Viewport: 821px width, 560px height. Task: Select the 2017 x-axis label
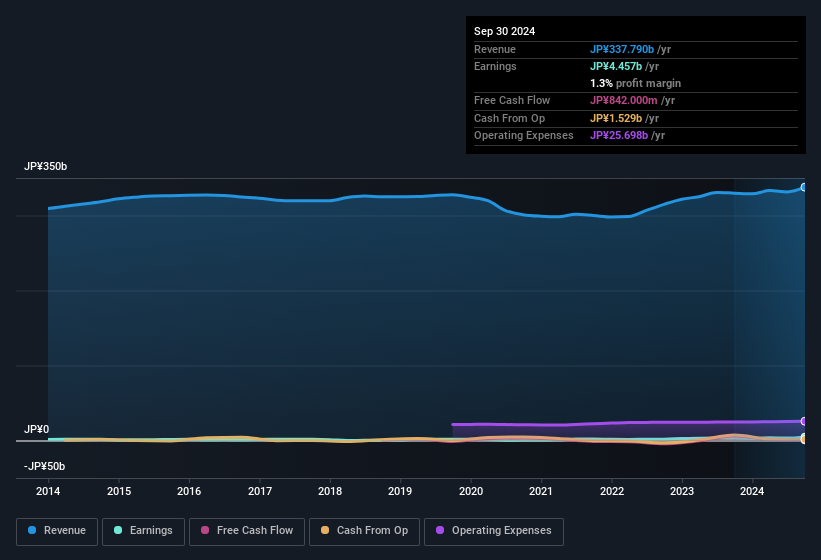pyautogui.click(x=260, y=491)
